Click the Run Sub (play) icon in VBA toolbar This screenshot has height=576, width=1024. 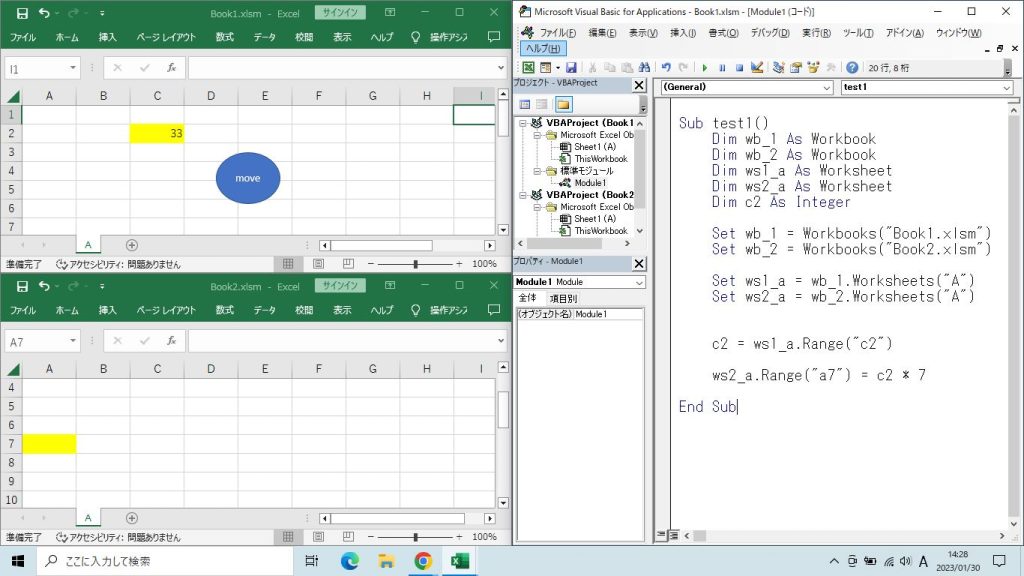pyautogui.click(x=705, y=68)
